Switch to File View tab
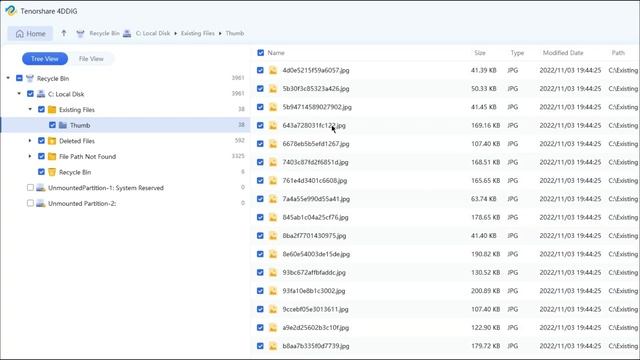This screenshot has width=640, height=360. pyautogui.click(x=91, y=59)
